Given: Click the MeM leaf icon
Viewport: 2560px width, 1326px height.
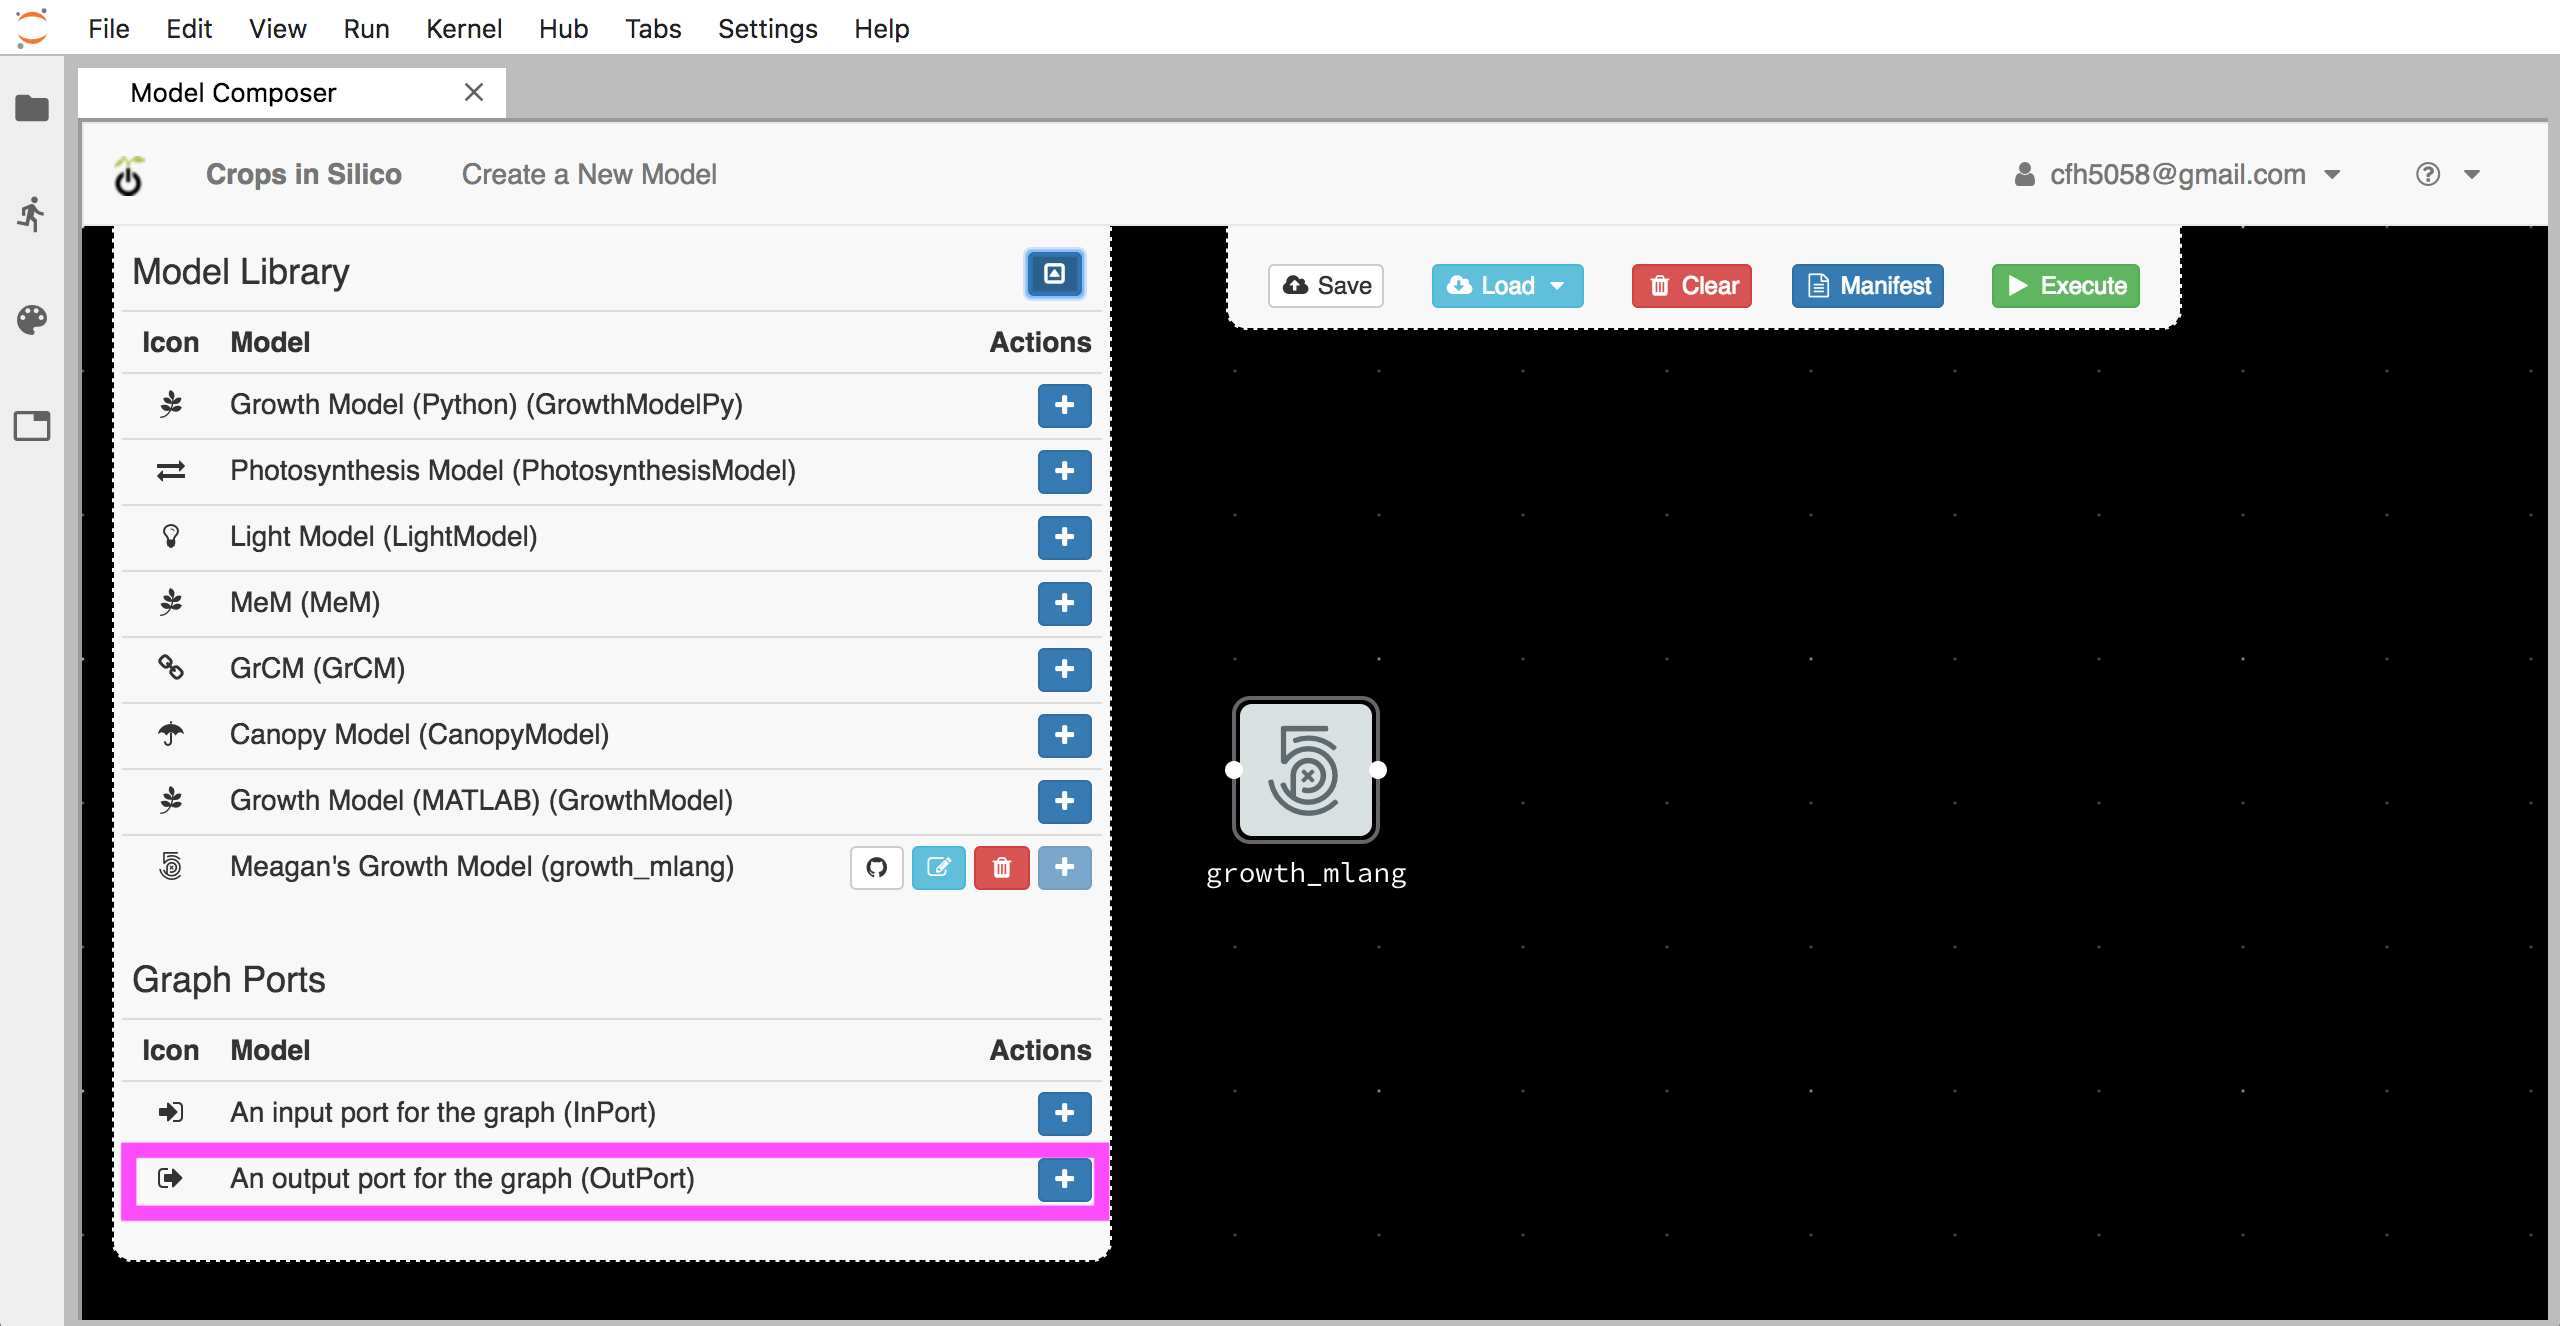Looking at the screenshot, I should pos(171,602).
